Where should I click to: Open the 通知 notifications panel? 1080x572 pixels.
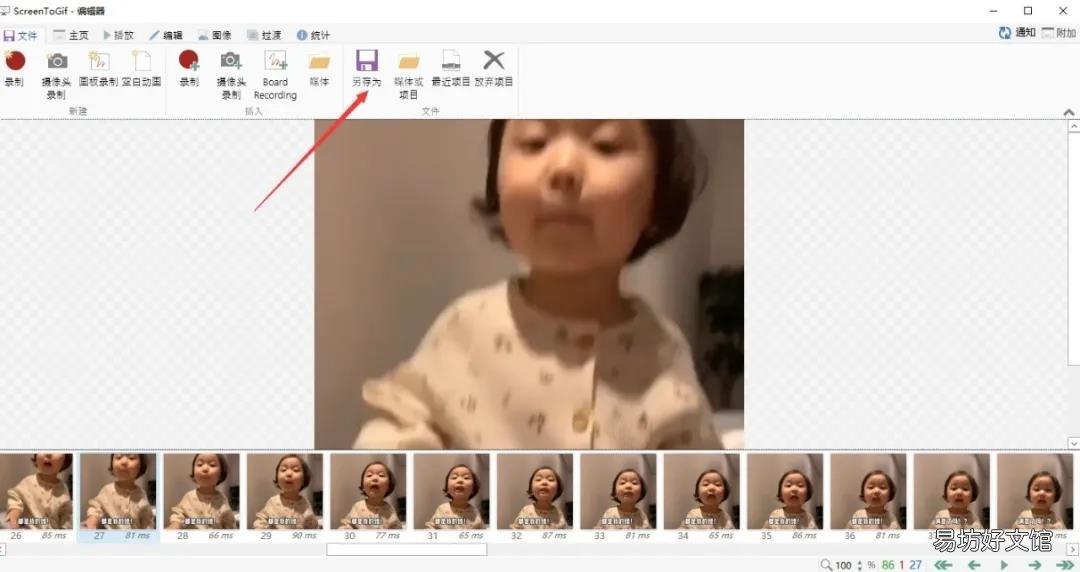[x=1017, y=32]
